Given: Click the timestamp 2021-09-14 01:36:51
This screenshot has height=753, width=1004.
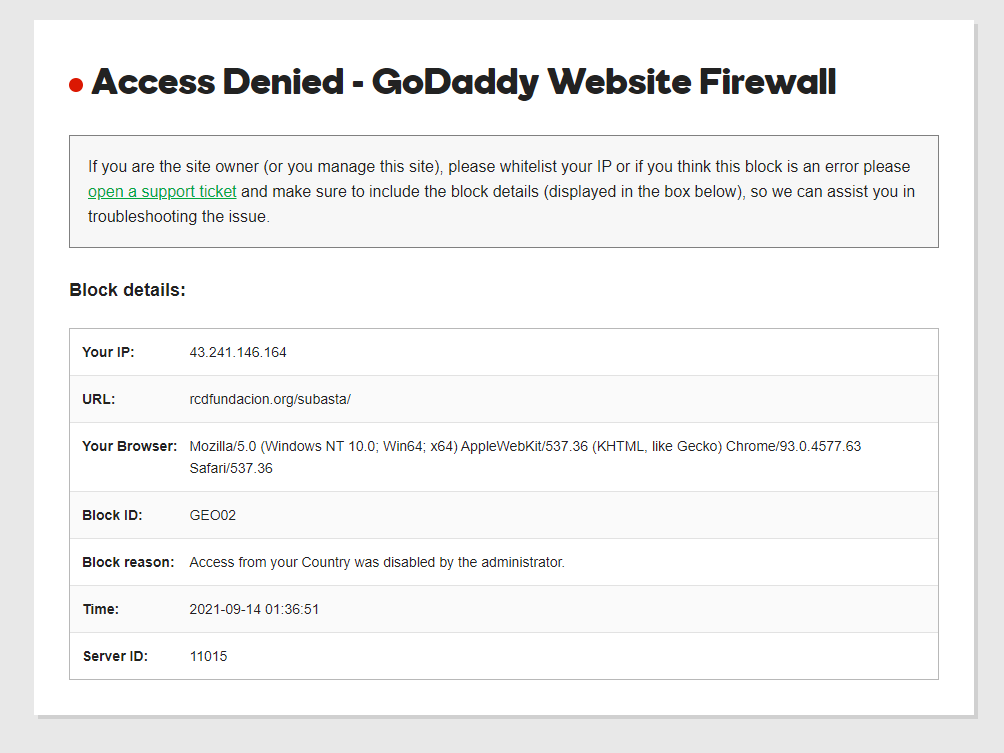Looking at the screenshot, I should pyautogui.click(x=254, y=609).
